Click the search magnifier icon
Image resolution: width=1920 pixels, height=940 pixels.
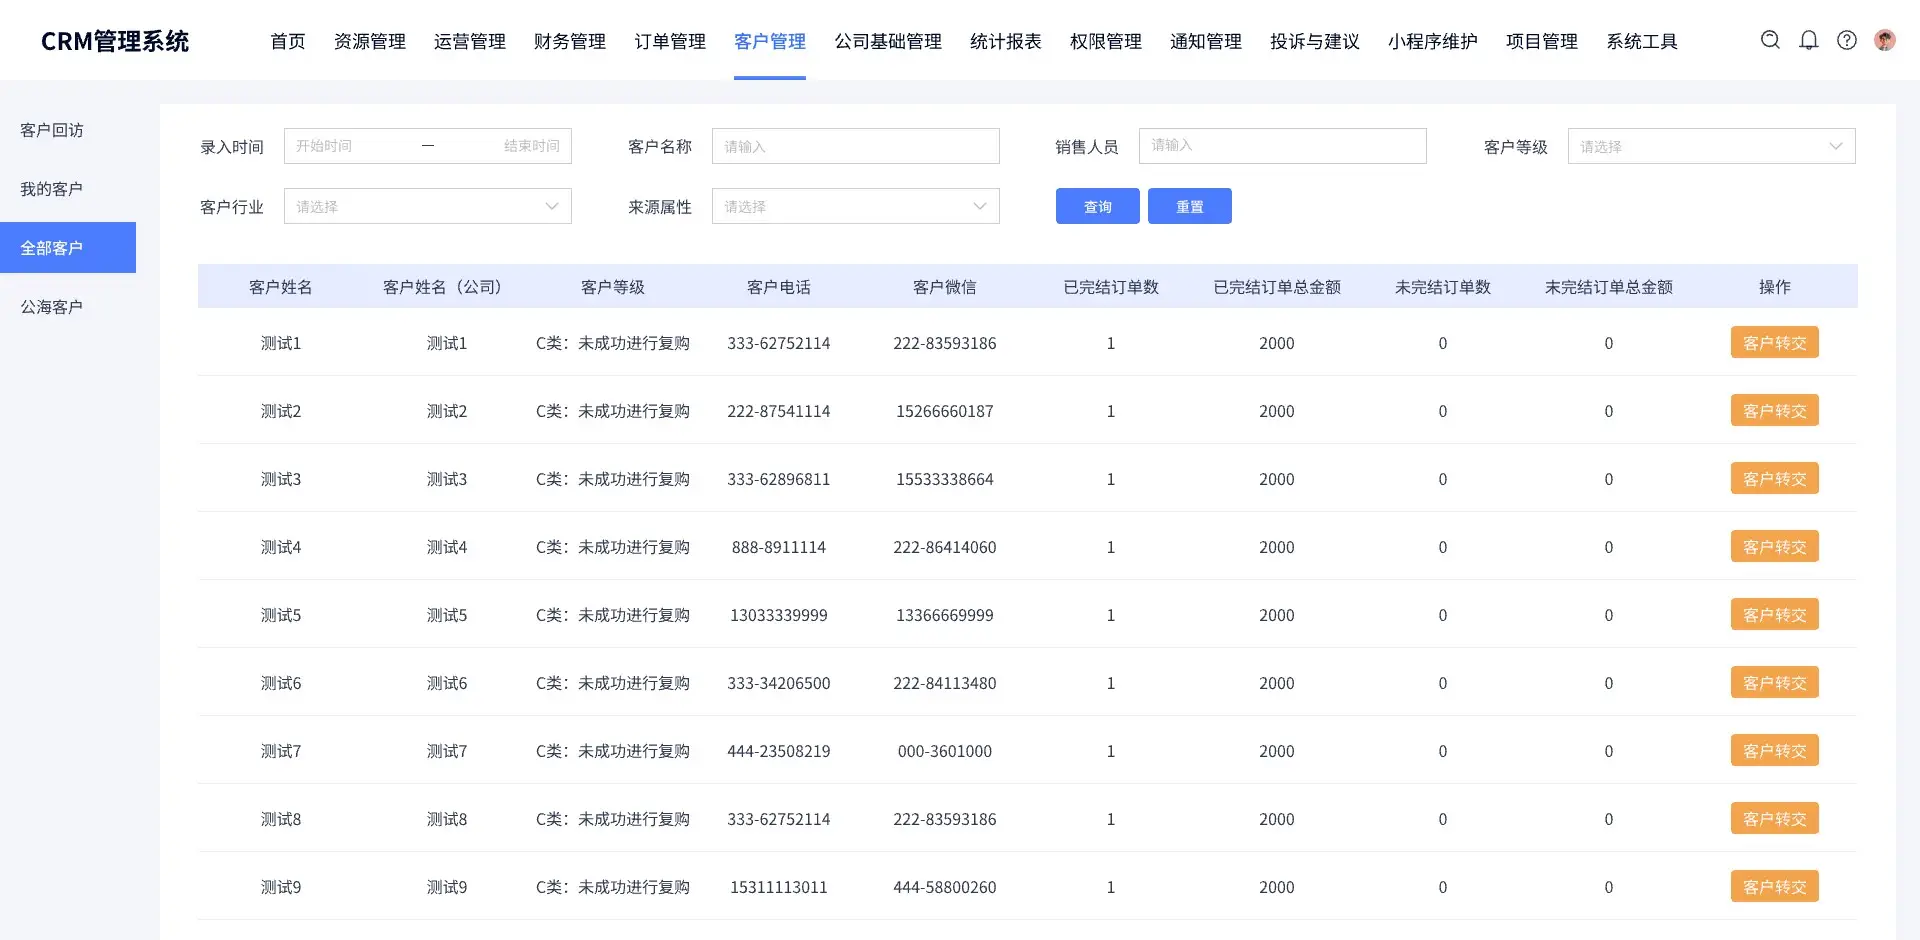[1770, 40]
